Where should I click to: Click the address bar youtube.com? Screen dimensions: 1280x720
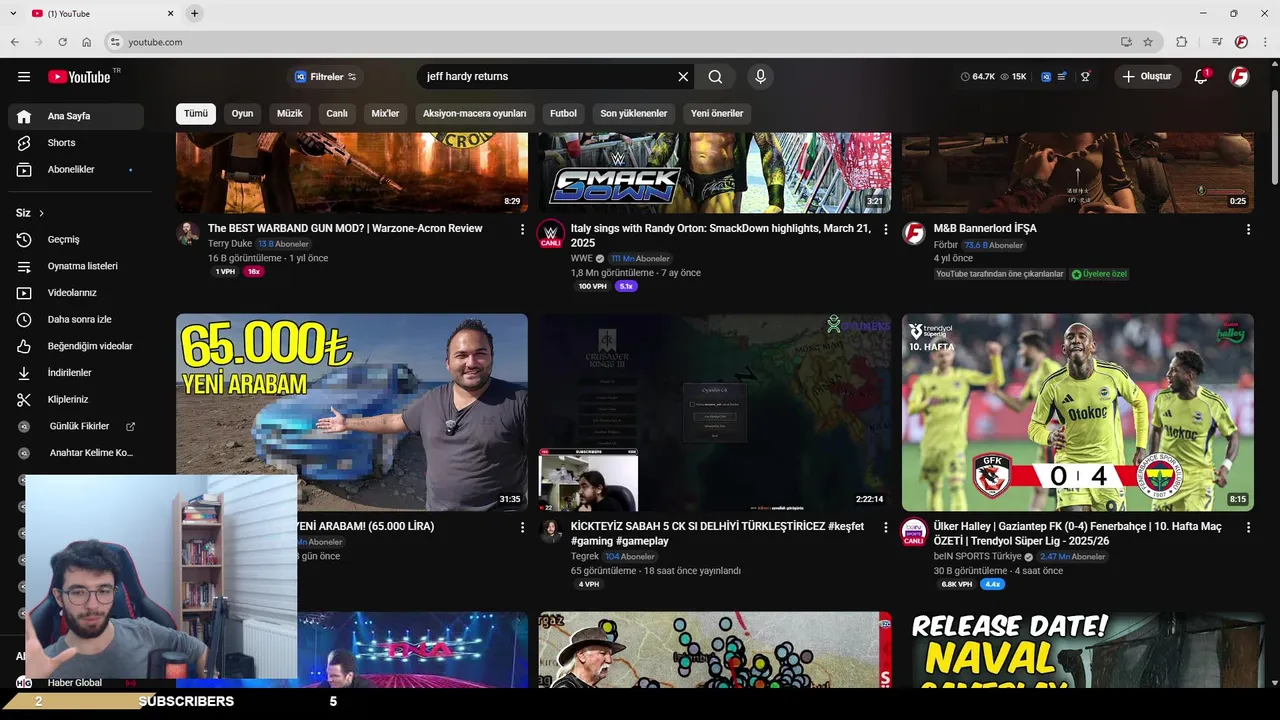(x=155, y=42)
